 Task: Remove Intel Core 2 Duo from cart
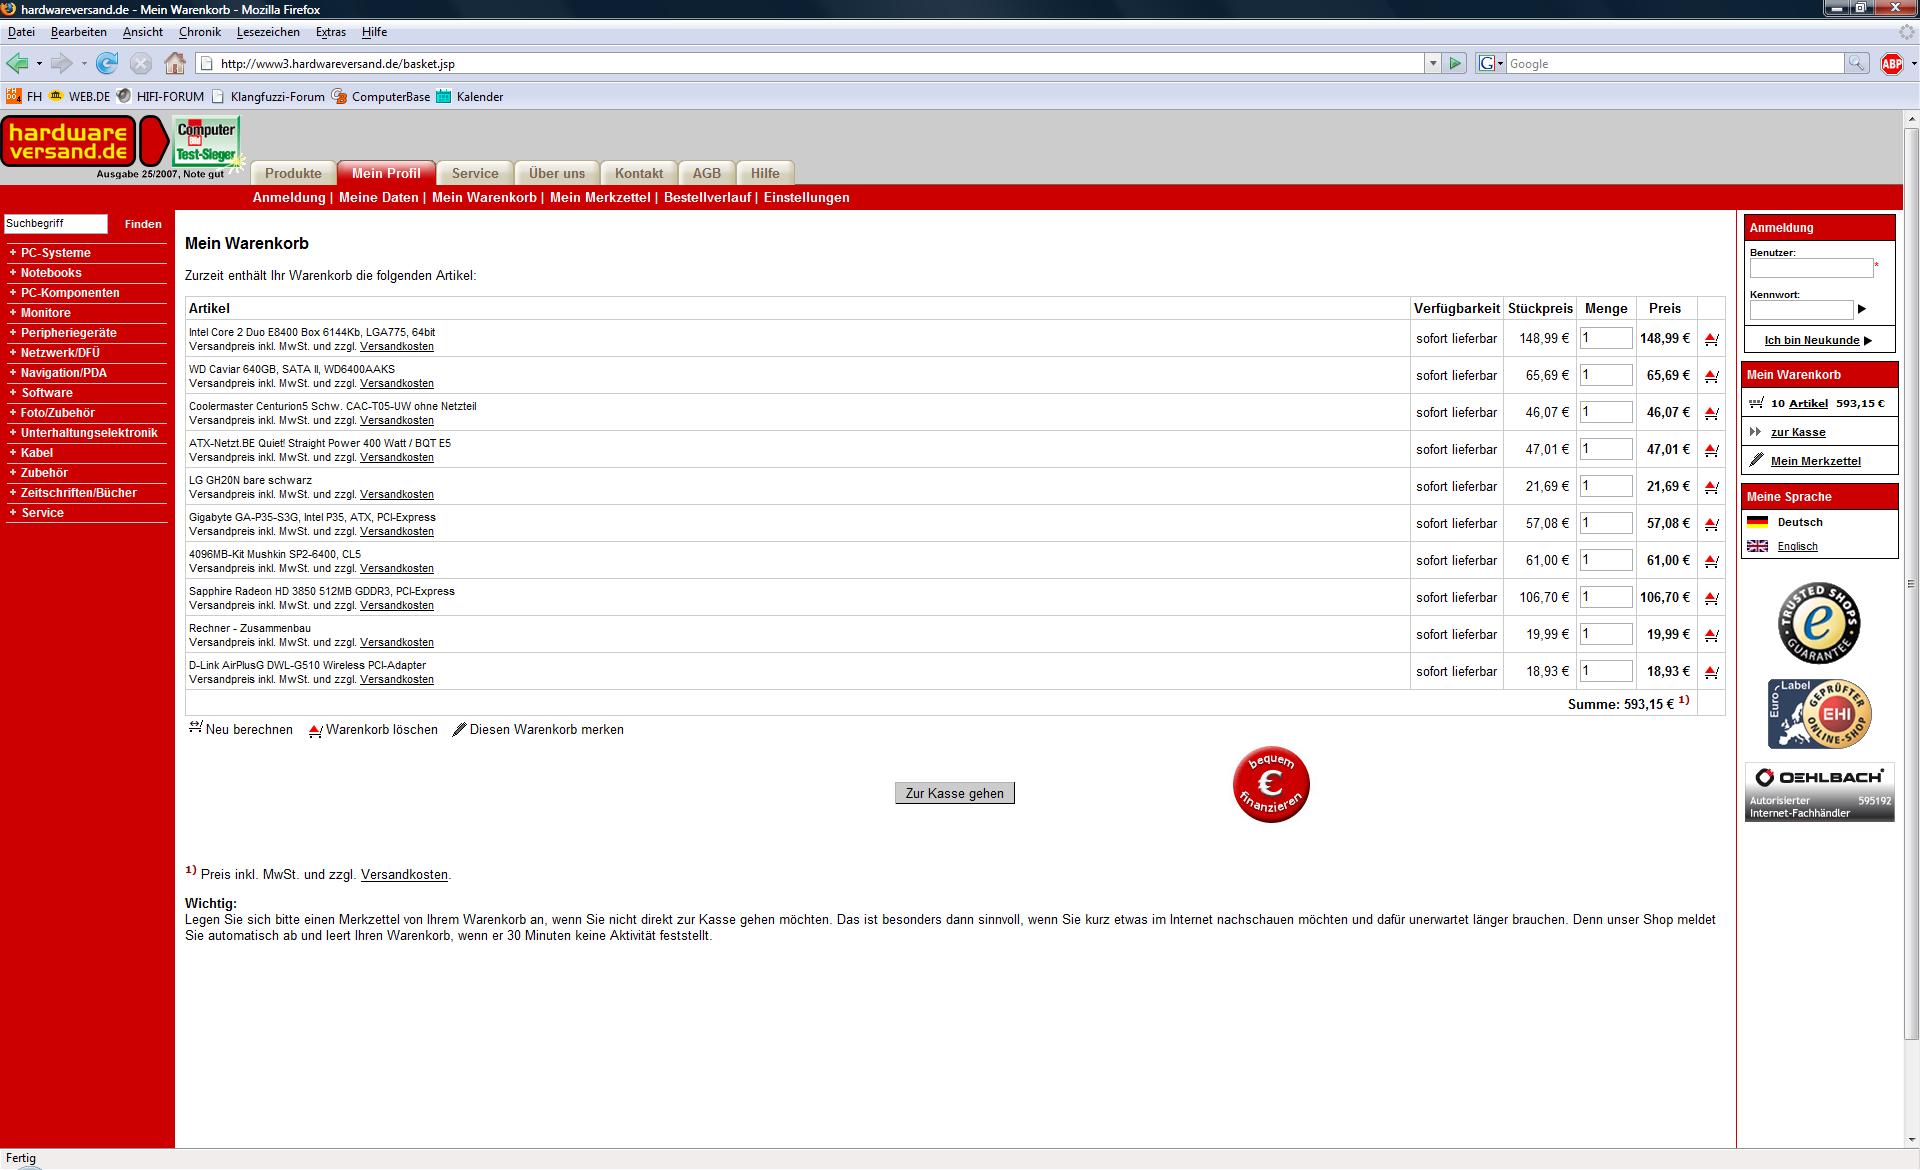pyautogui.click(x=1711, y=339)
